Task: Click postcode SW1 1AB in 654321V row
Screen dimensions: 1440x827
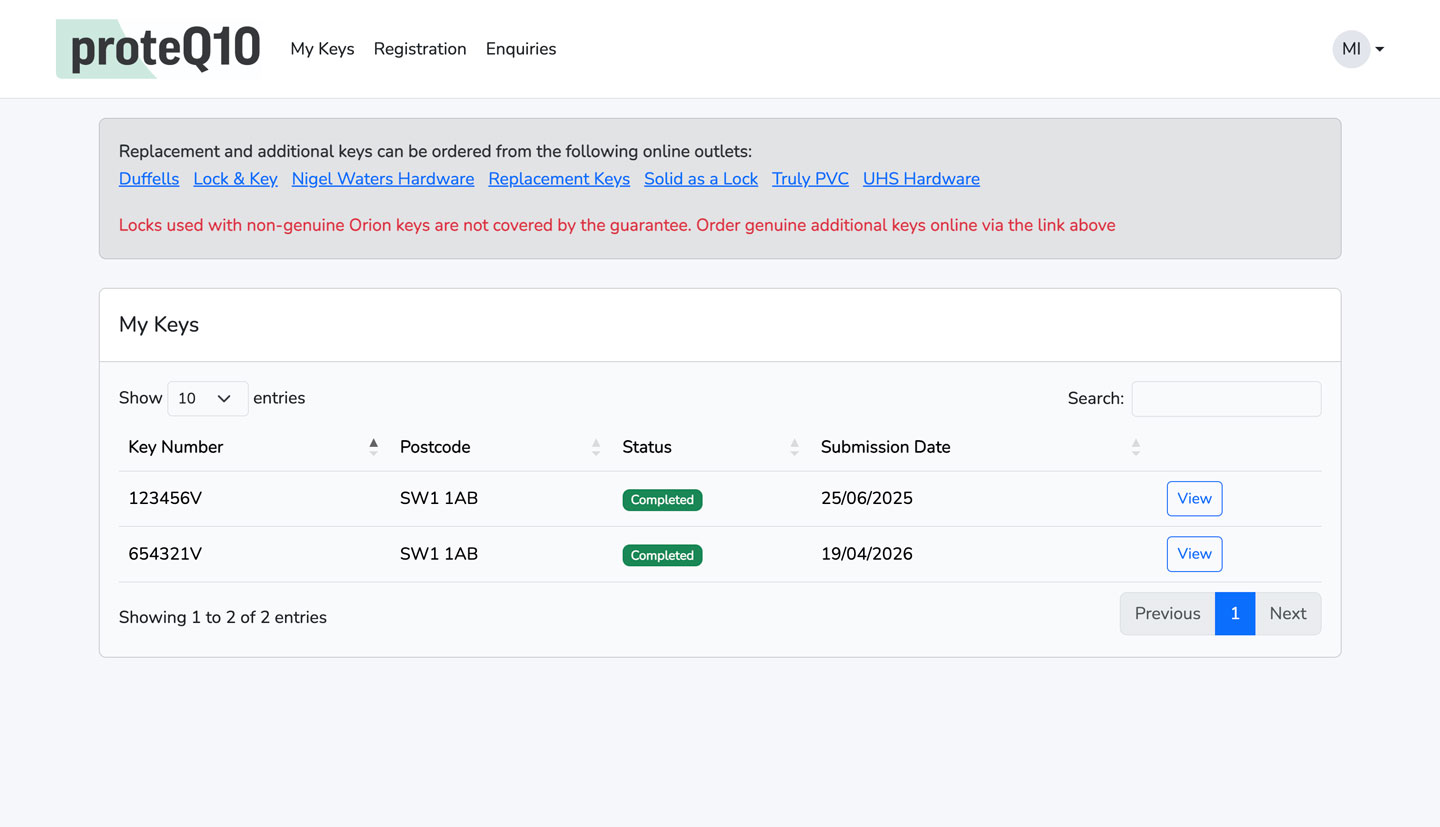Action: point(439,554)
